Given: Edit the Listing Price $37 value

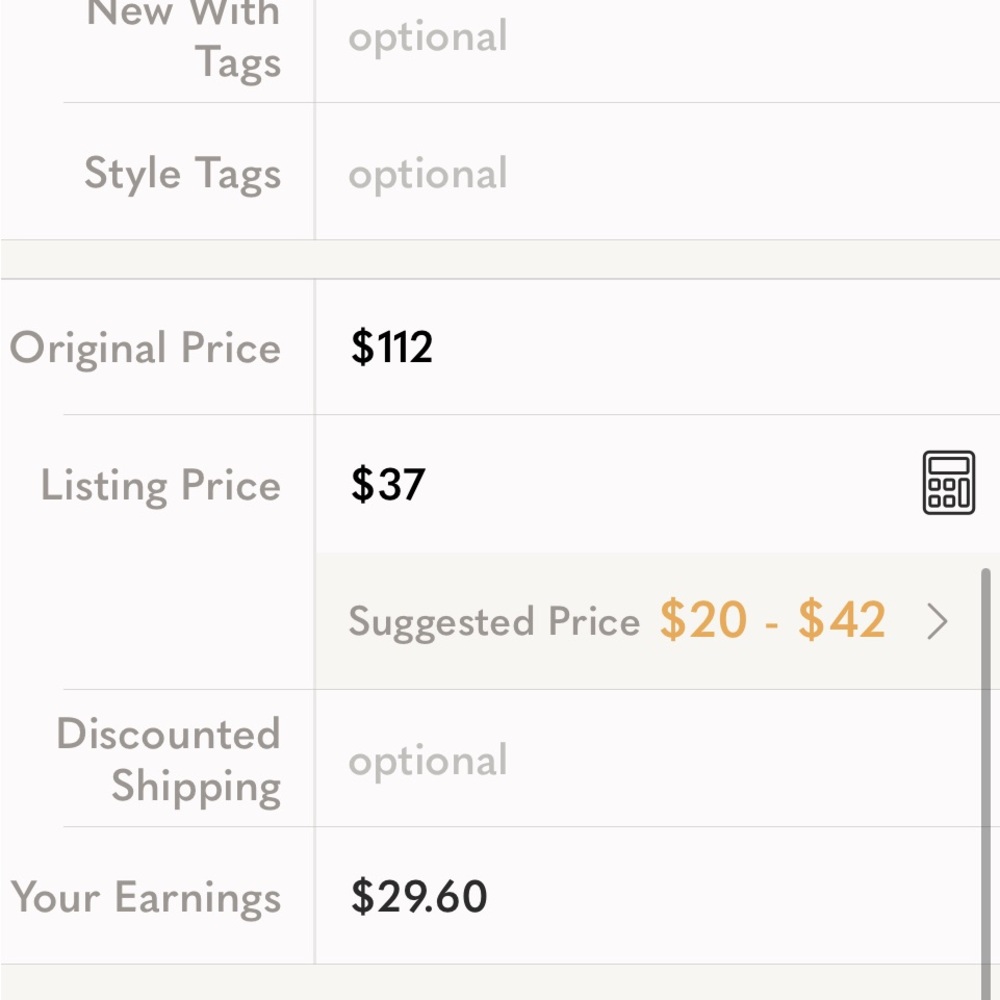Looking at the screenshot, I should tap(388, 485).
